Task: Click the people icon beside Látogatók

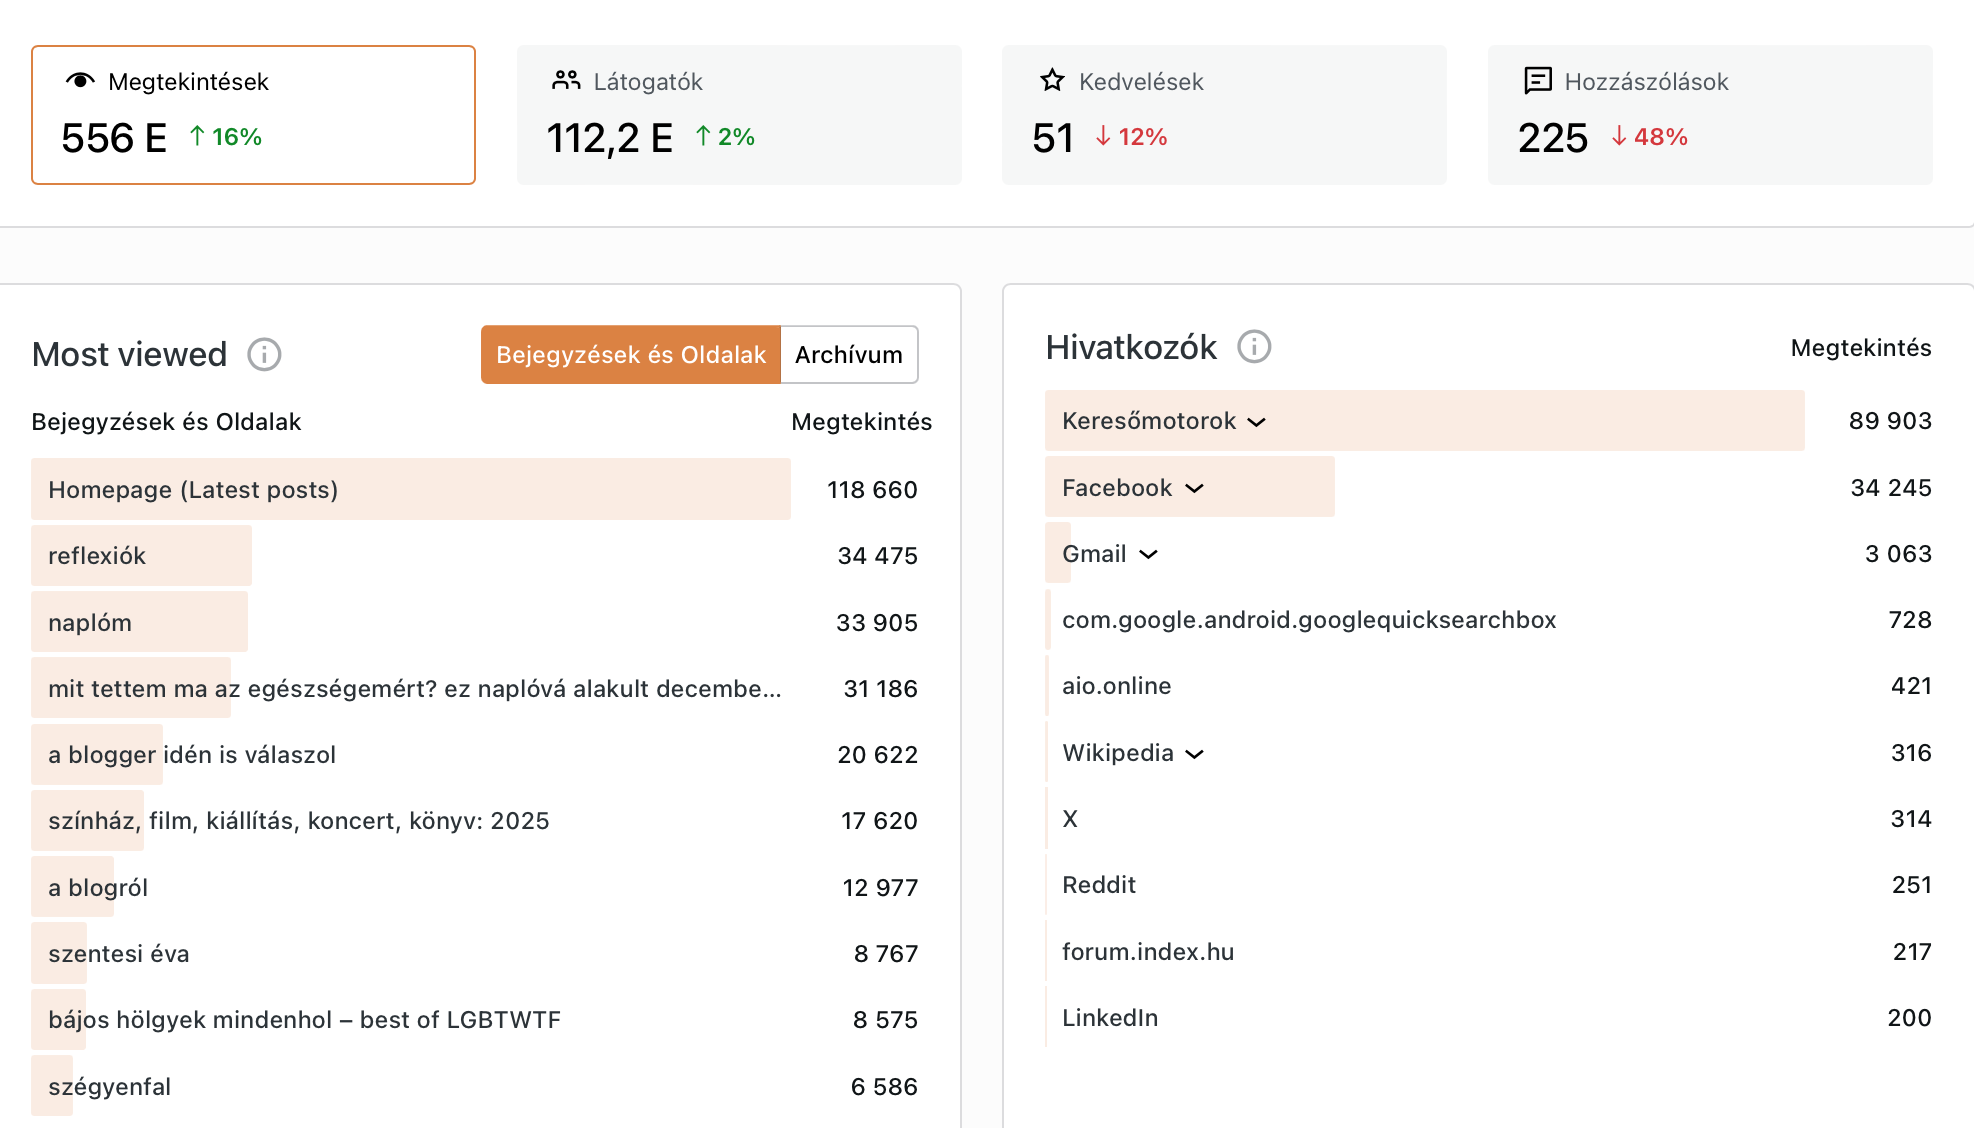Action: (566, 81)
